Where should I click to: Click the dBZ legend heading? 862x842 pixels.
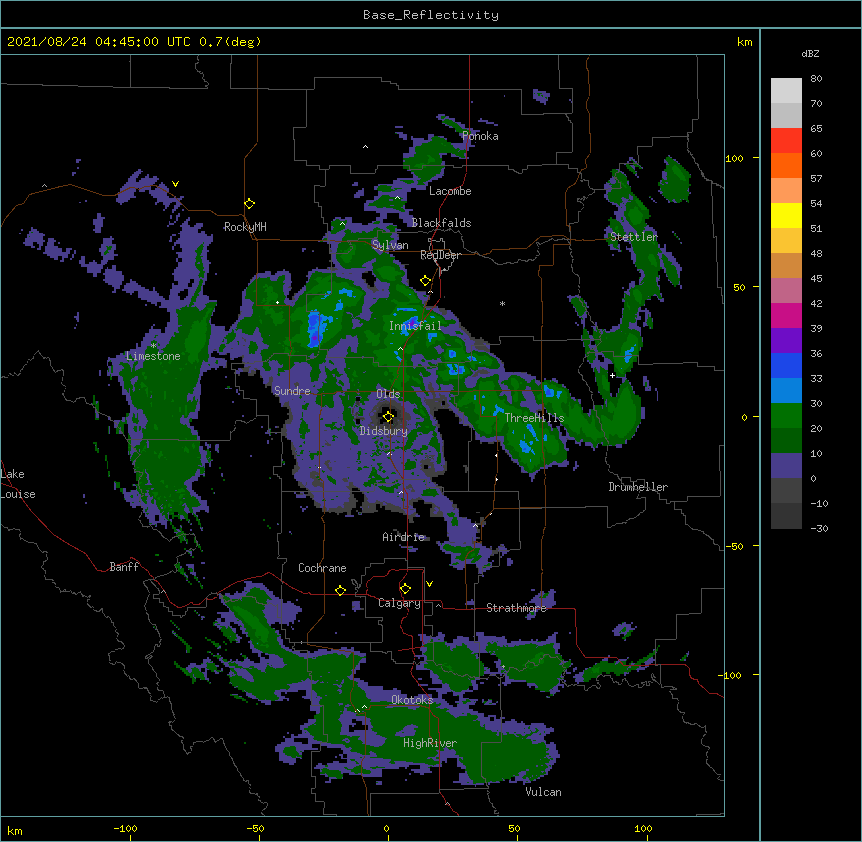(810, 53)
